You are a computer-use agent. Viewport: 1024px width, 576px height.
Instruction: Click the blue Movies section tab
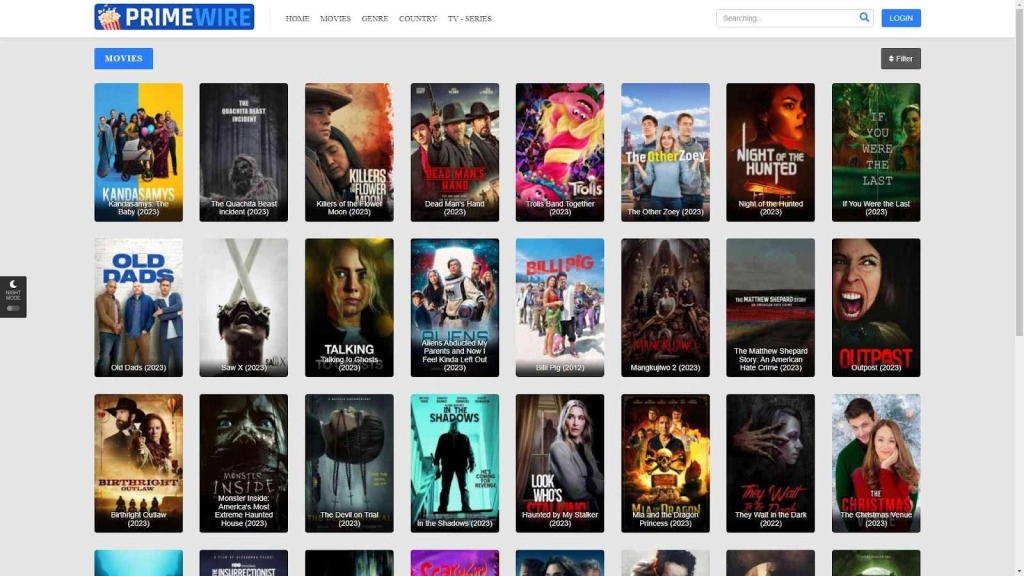(x=123, y=59)
